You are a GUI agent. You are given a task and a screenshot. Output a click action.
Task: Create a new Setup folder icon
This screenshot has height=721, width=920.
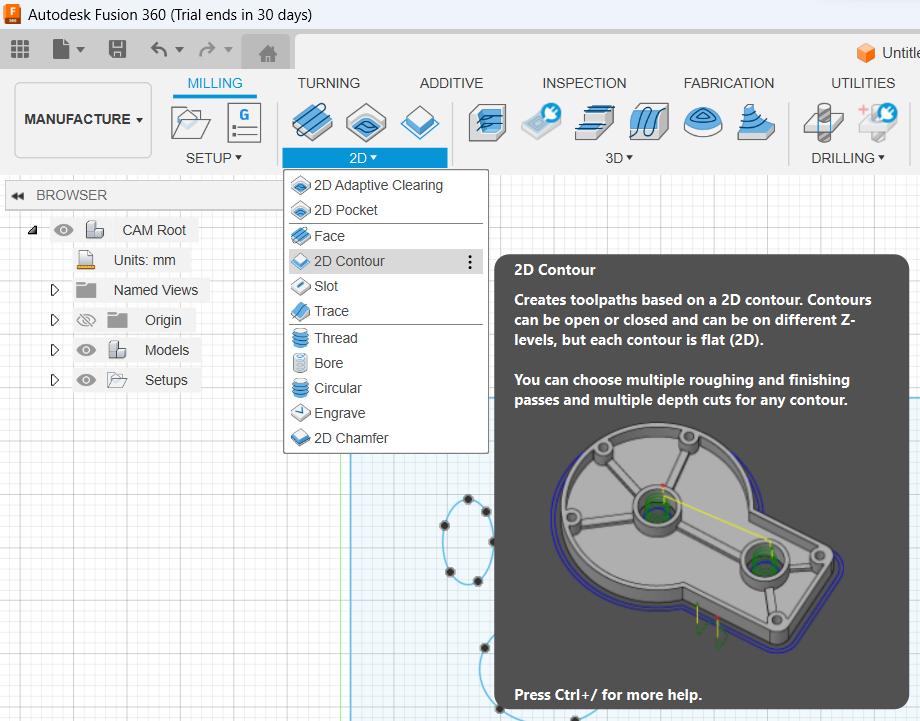[x=190, y=123]
